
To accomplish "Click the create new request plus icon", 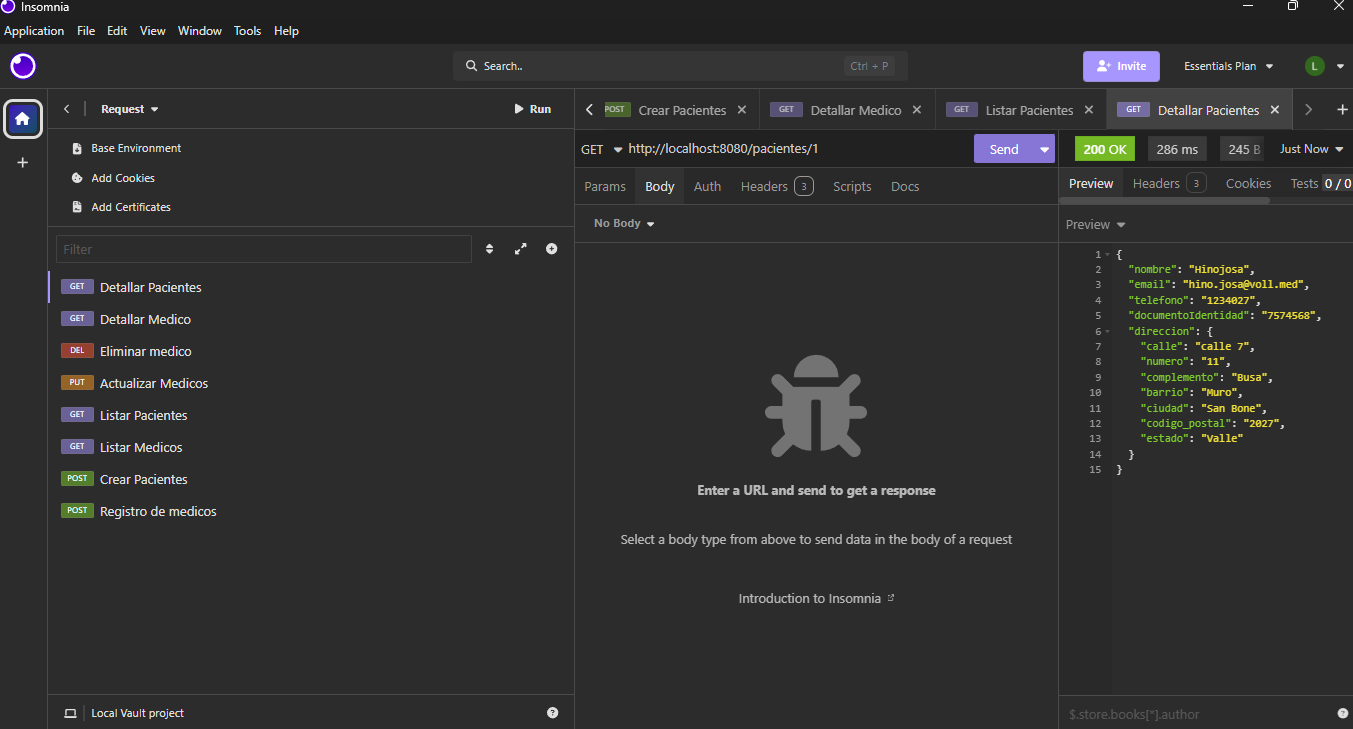I will [551, 249].
